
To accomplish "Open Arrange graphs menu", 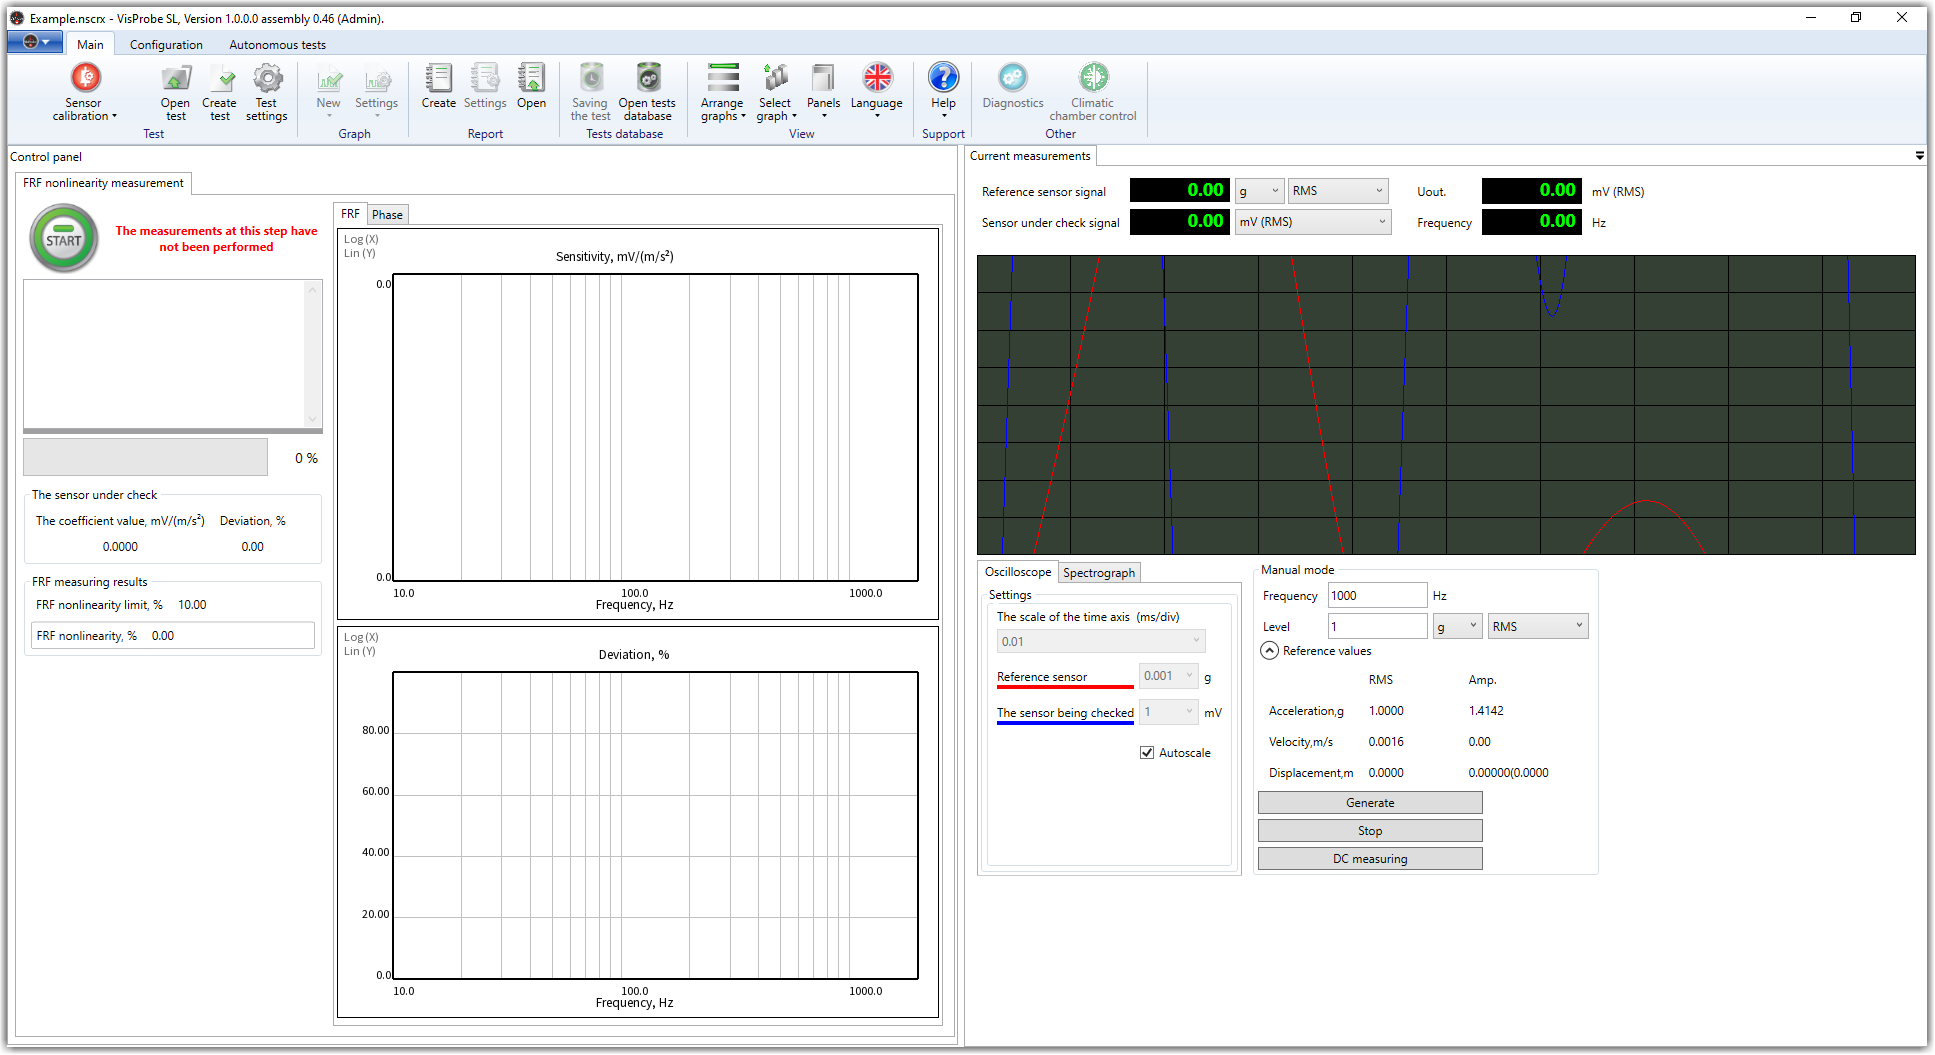I will click(722, 79).
